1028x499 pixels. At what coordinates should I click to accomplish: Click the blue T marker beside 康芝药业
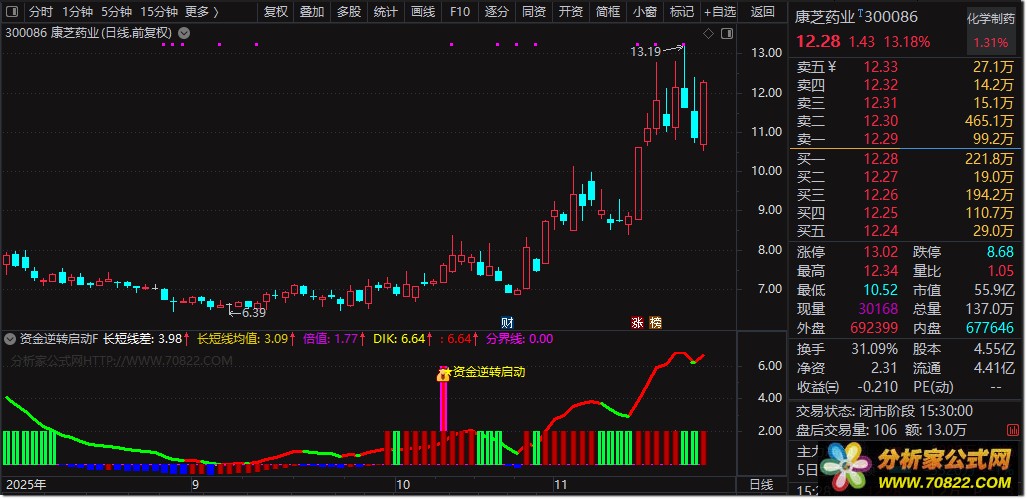pos(862,12)
